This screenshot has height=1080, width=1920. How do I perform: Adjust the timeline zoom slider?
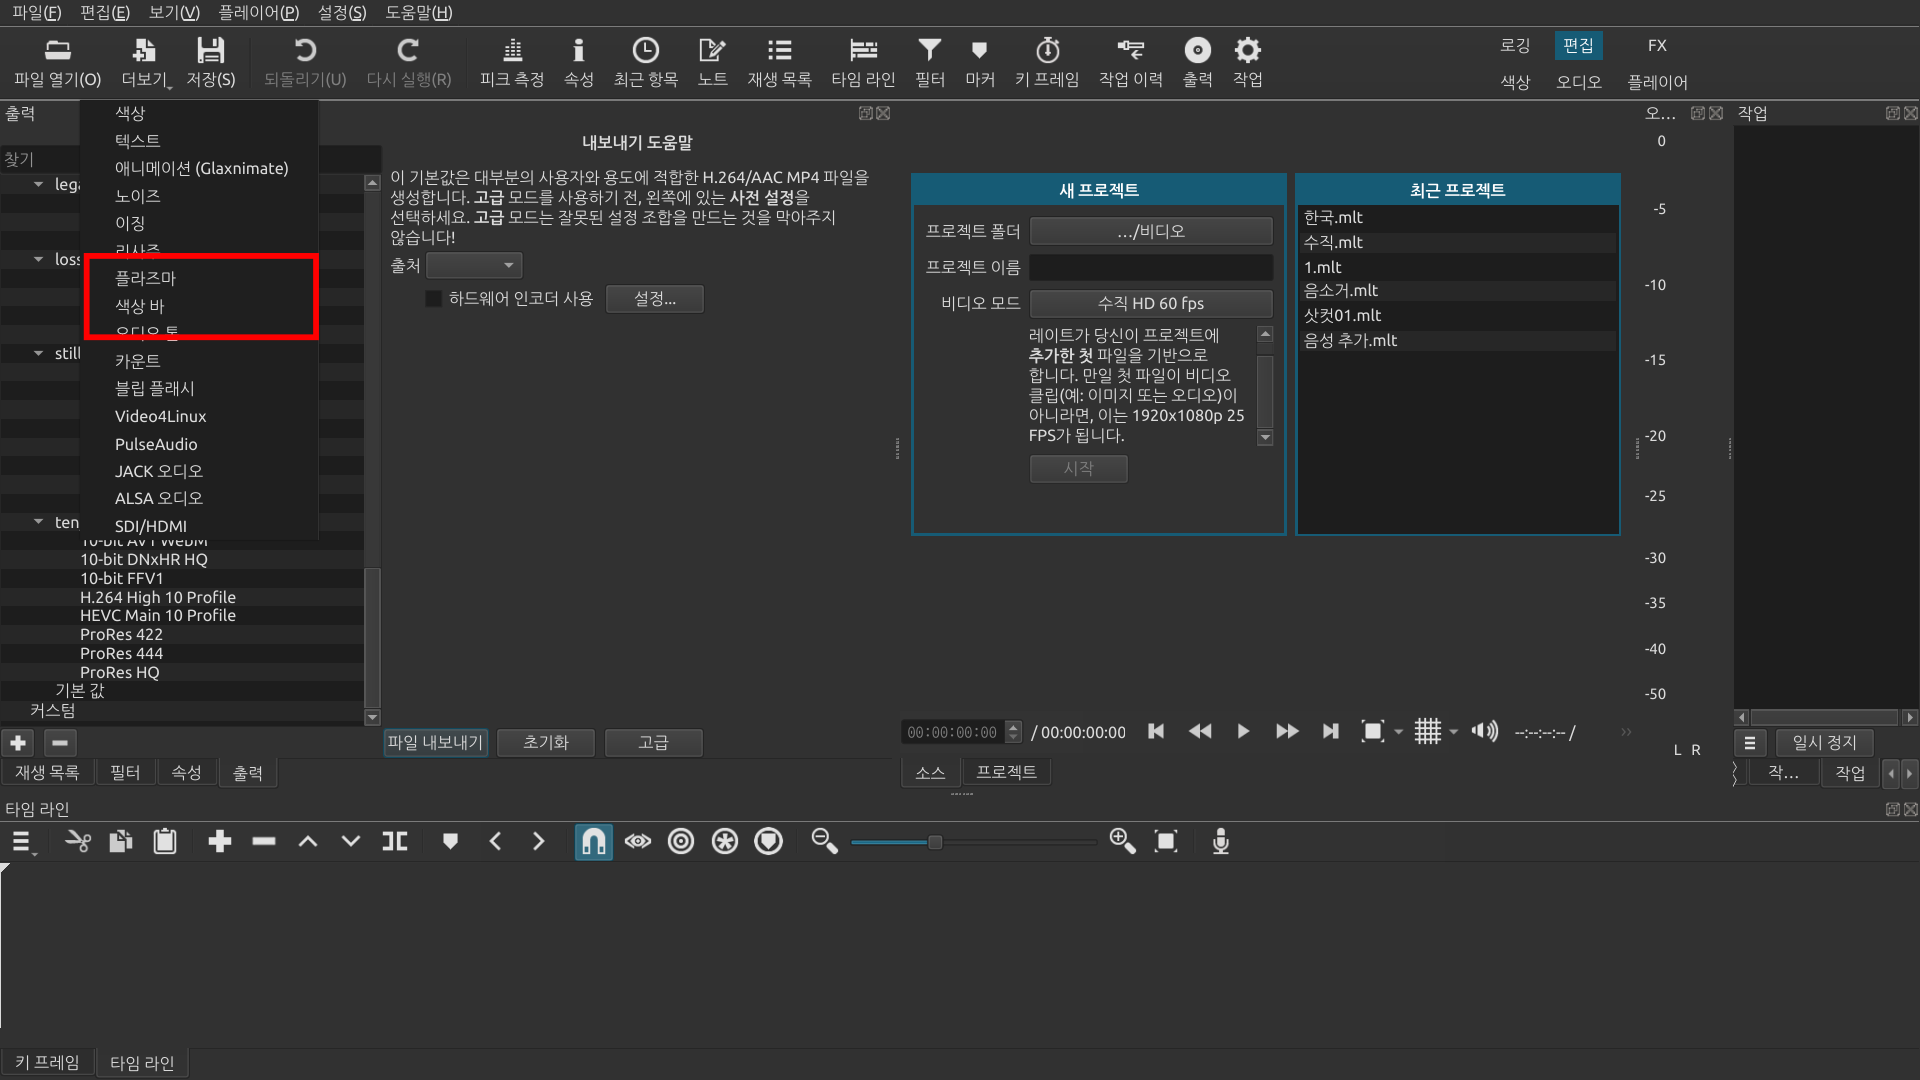(934, 842)
